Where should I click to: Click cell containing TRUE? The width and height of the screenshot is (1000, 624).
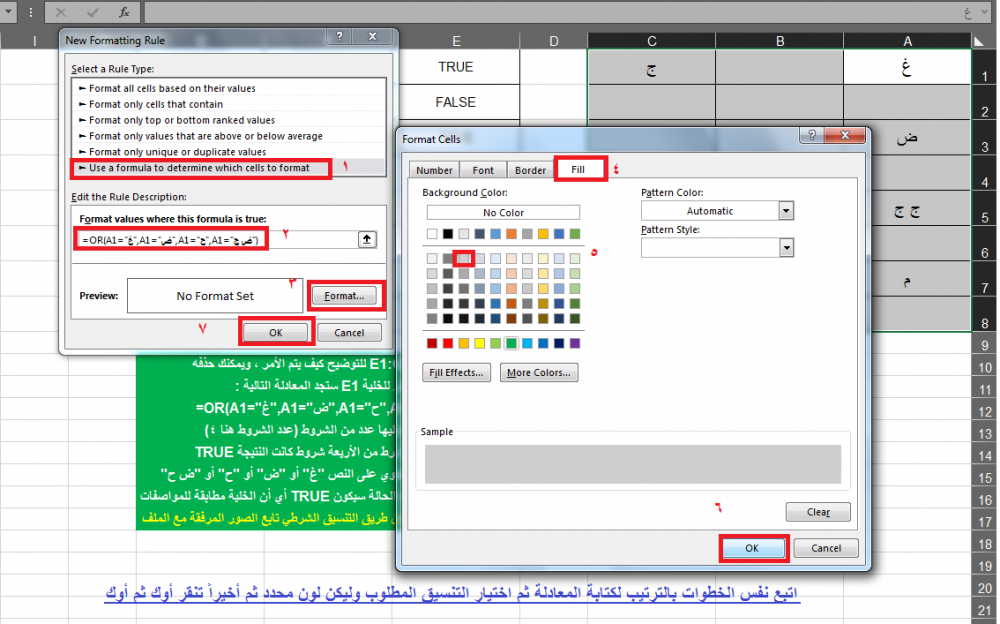click(x=455, y=67)
